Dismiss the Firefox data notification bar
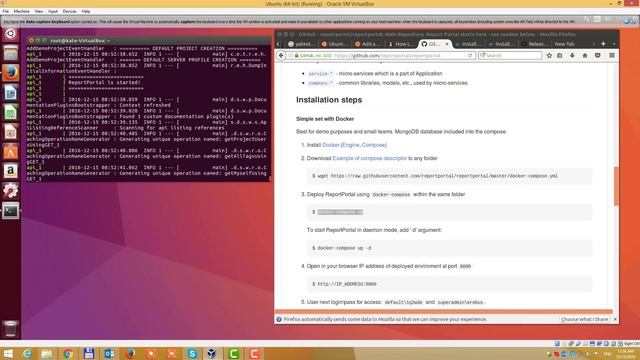The width and height of the screenshot is (640, 360). (x=615, y=319)
